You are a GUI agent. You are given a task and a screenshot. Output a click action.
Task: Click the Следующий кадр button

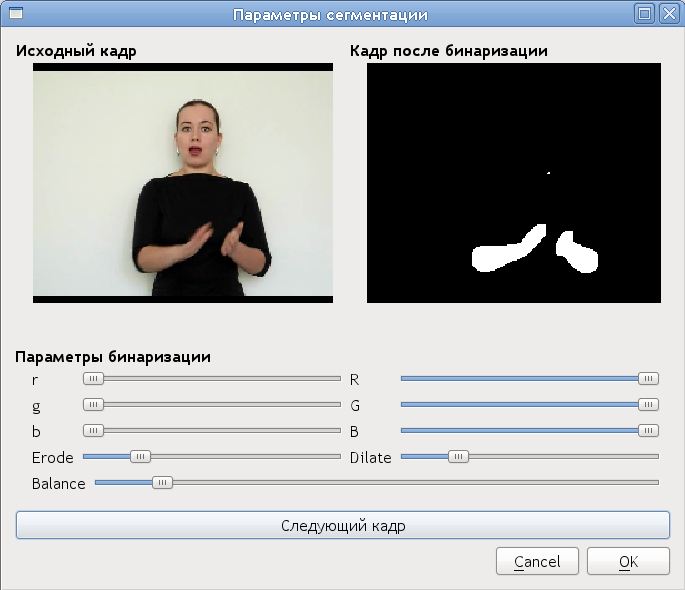343,525
